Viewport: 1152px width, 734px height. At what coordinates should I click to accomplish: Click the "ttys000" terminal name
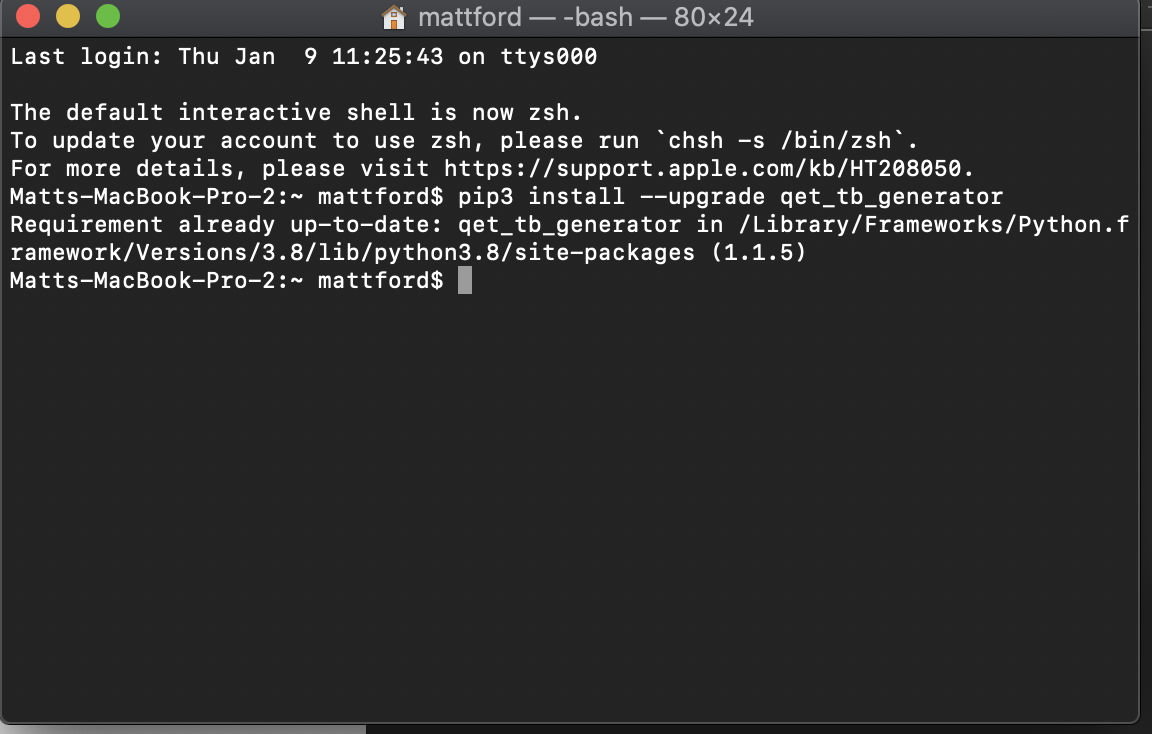pos(549,57)
